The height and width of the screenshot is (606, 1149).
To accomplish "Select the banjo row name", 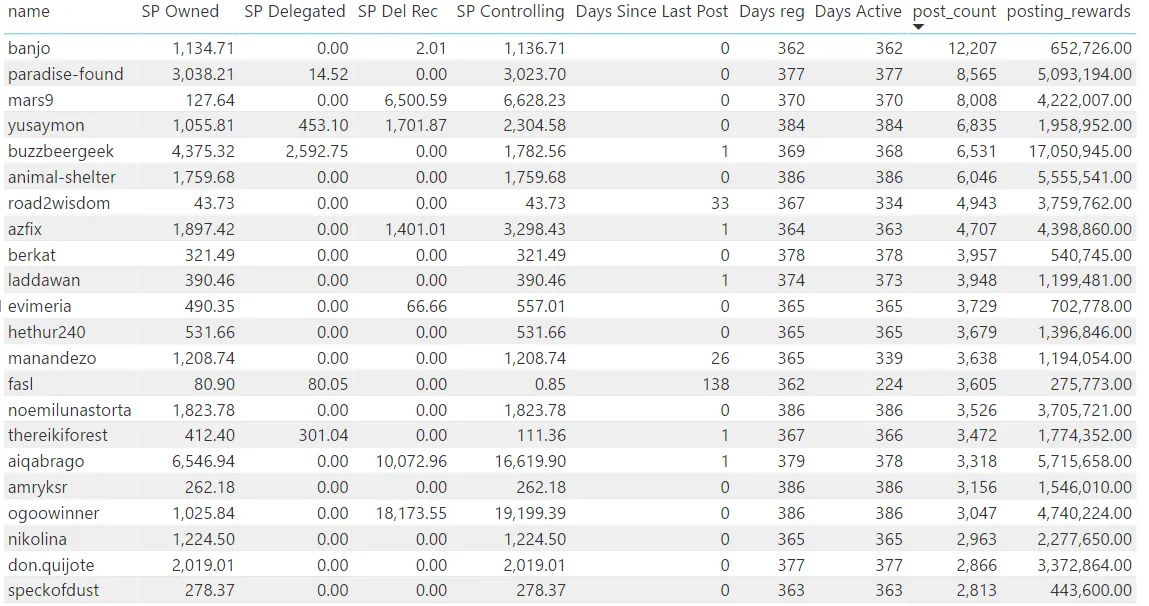I will (29, 48).
